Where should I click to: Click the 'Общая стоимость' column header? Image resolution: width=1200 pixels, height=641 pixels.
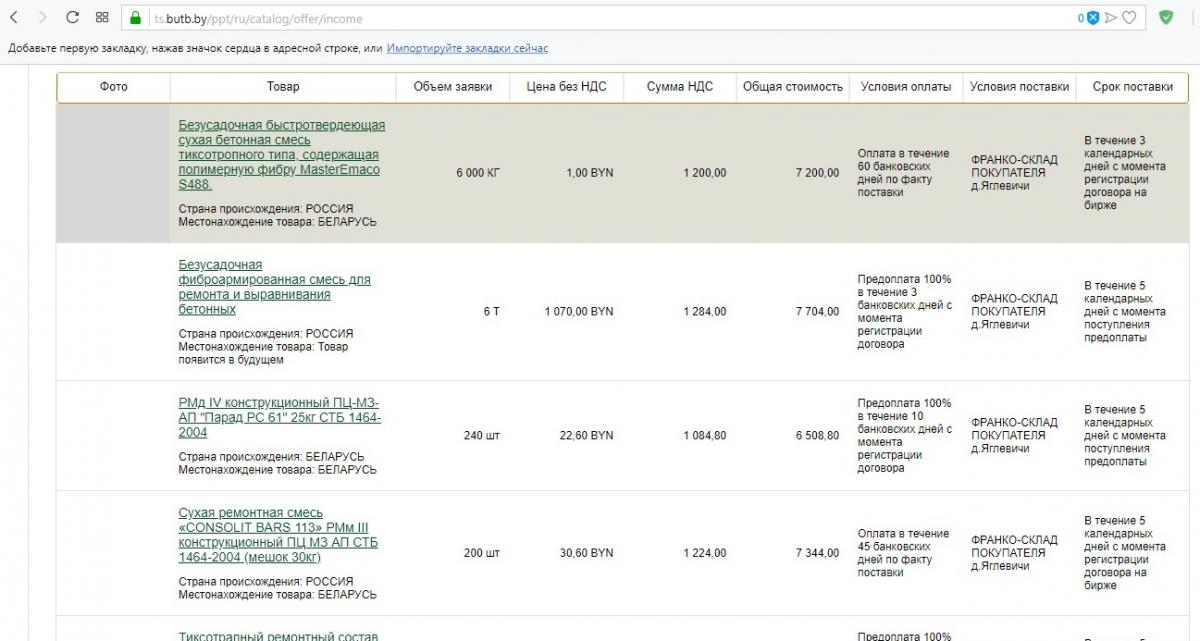coord(793,87)
